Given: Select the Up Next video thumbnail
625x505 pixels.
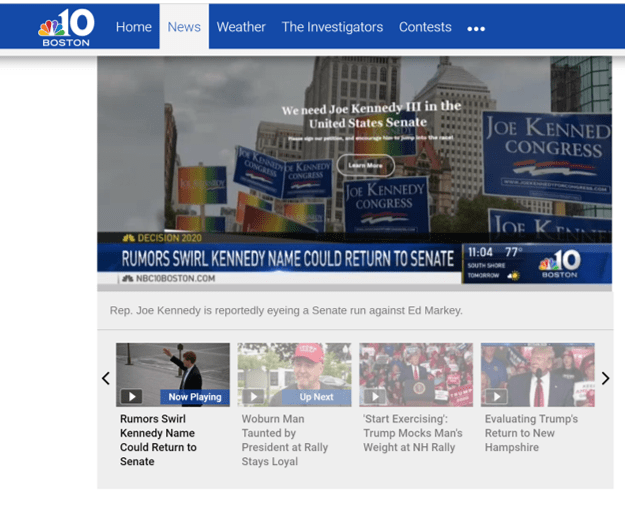Looking at the screenshot, I should (294, 373).
